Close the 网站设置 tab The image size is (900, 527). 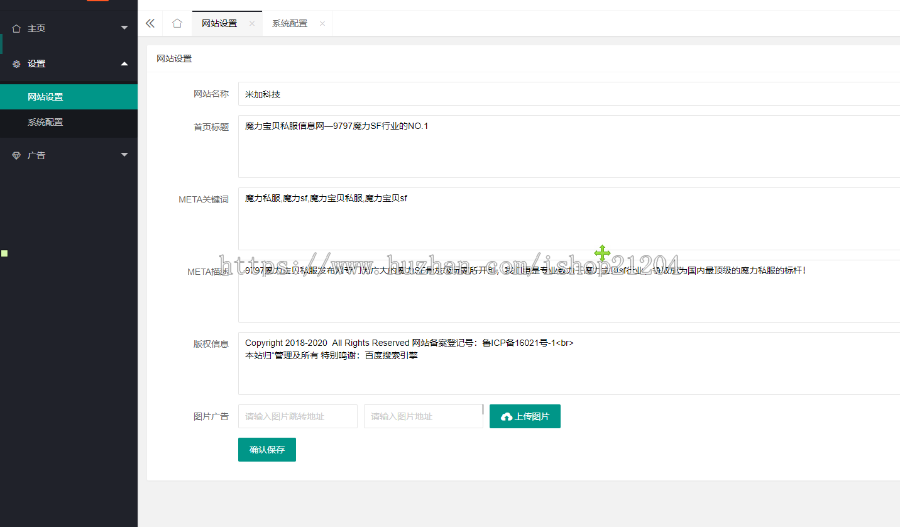pyautogui.click(x=251, y=24)
